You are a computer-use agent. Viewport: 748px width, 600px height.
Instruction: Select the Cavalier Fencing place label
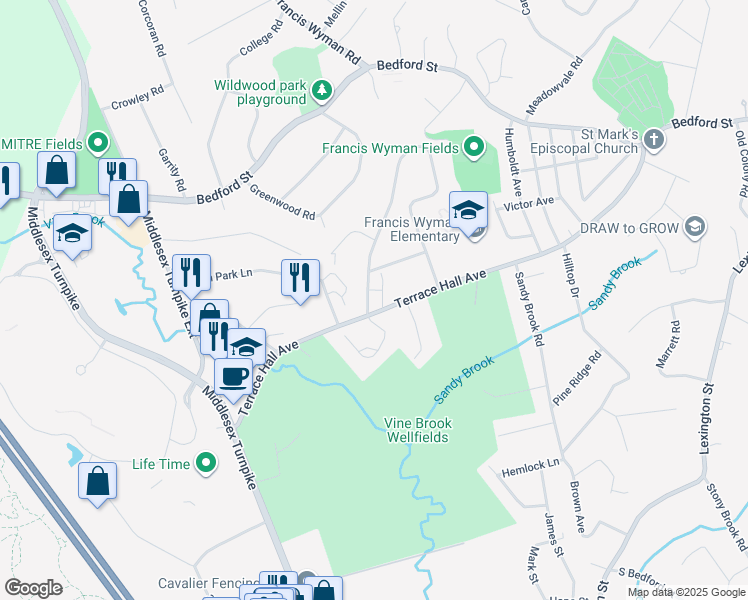(x=209, y=583)
